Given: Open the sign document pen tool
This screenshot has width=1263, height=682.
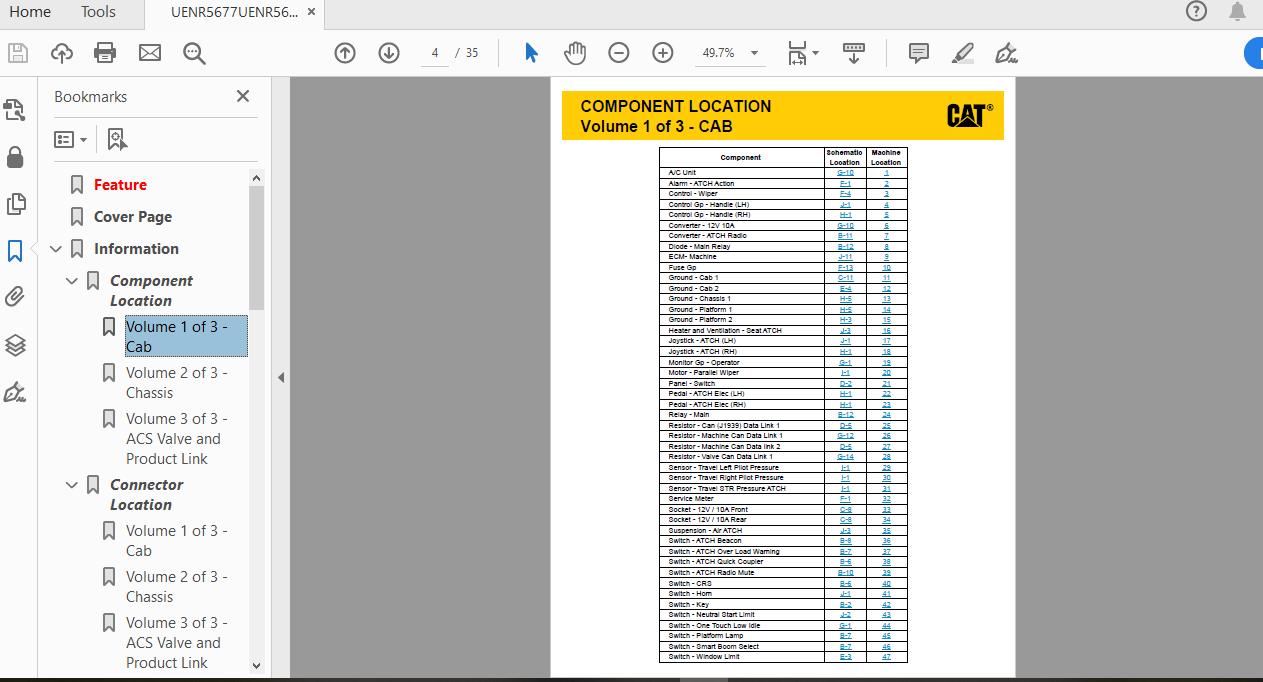Looking at the screenshot, I should tap(1007, 53).
